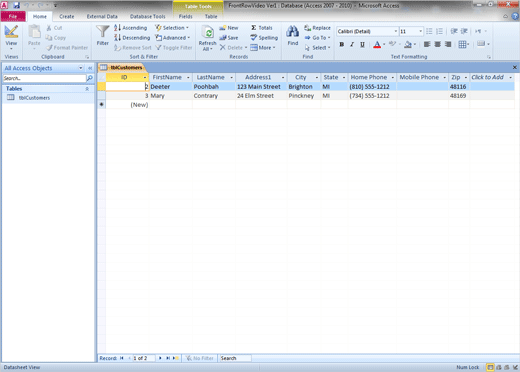Screen dimensions: 520x372
Task: Click the record Search box
Action: pos(235,358)
